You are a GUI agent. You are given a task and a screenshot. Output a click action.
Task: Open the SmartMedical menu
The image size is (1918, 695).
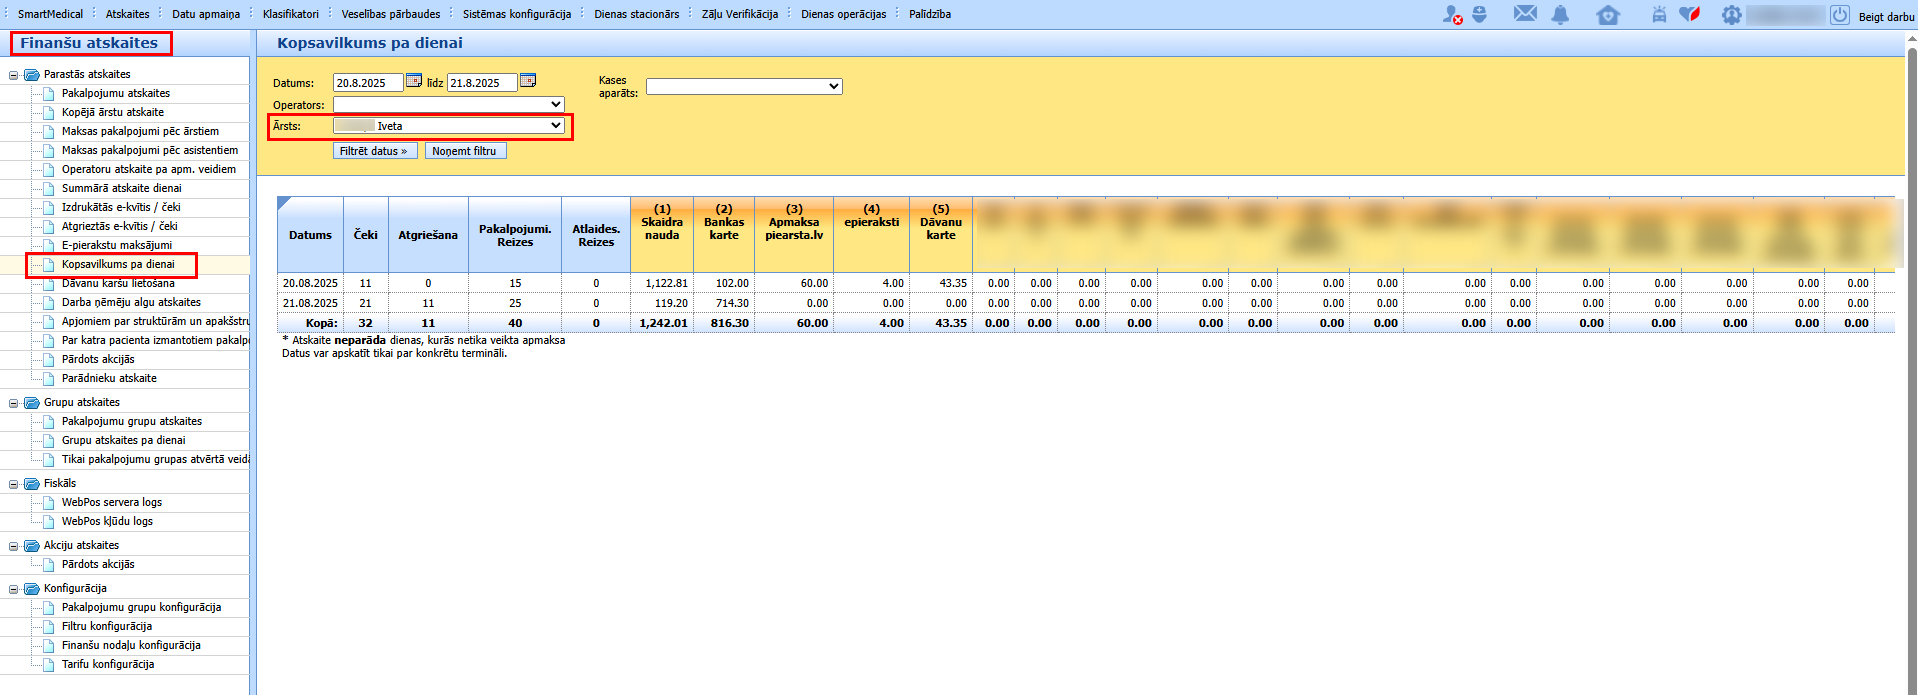click(50, 14)
